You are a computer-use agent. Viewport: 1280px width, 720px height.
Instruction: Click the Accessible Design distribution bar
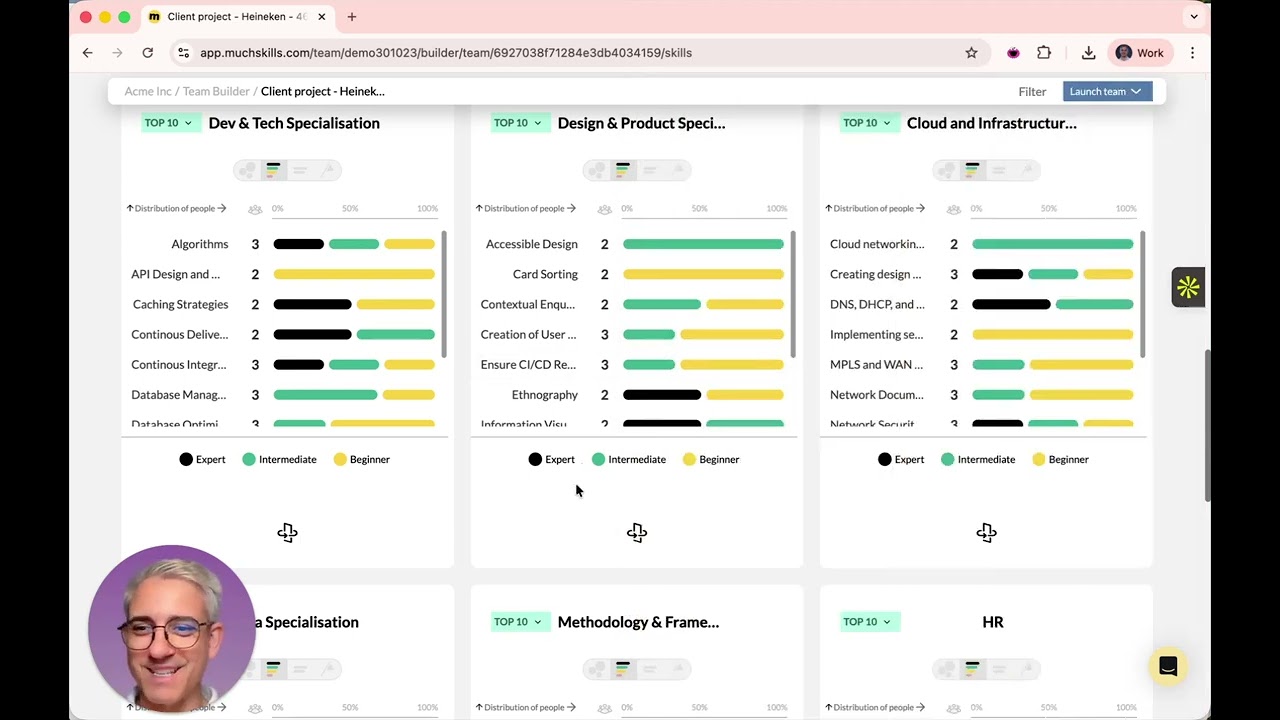[x=703, y=244]
